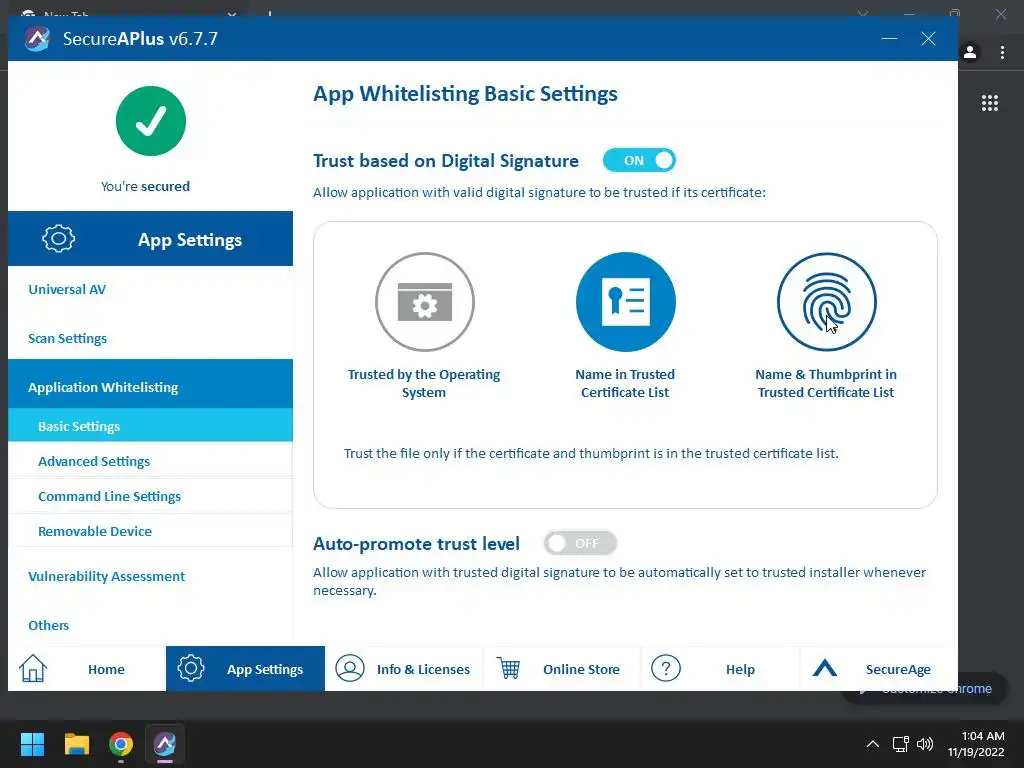1024x768 pixels.
Task: Open the Online Store tab label
Action: 581,669
